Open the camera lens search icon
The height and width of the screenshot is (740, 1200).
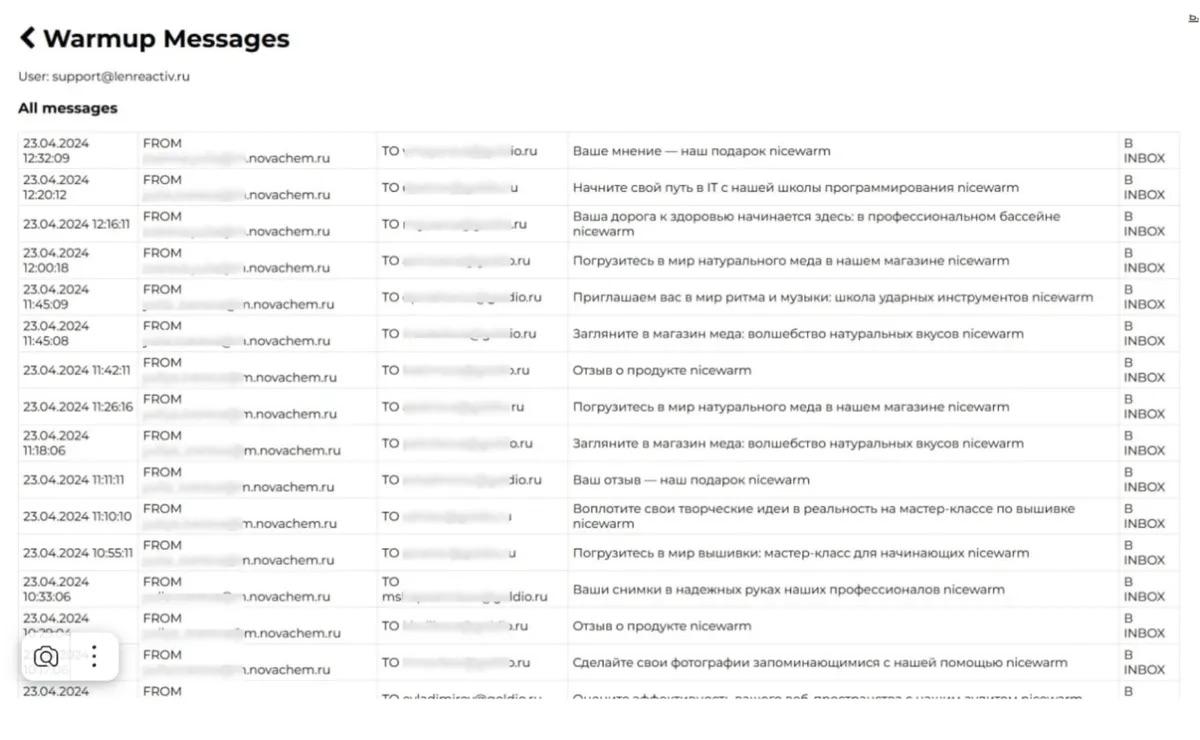[x=45, y=657]
